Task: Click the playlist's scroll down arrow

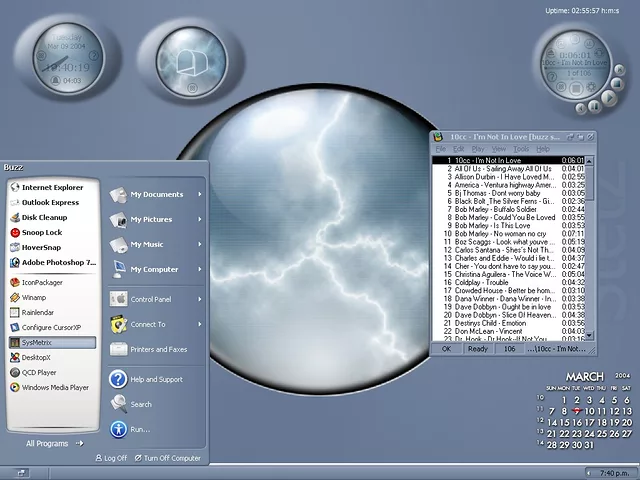Action: coord(591,337)
